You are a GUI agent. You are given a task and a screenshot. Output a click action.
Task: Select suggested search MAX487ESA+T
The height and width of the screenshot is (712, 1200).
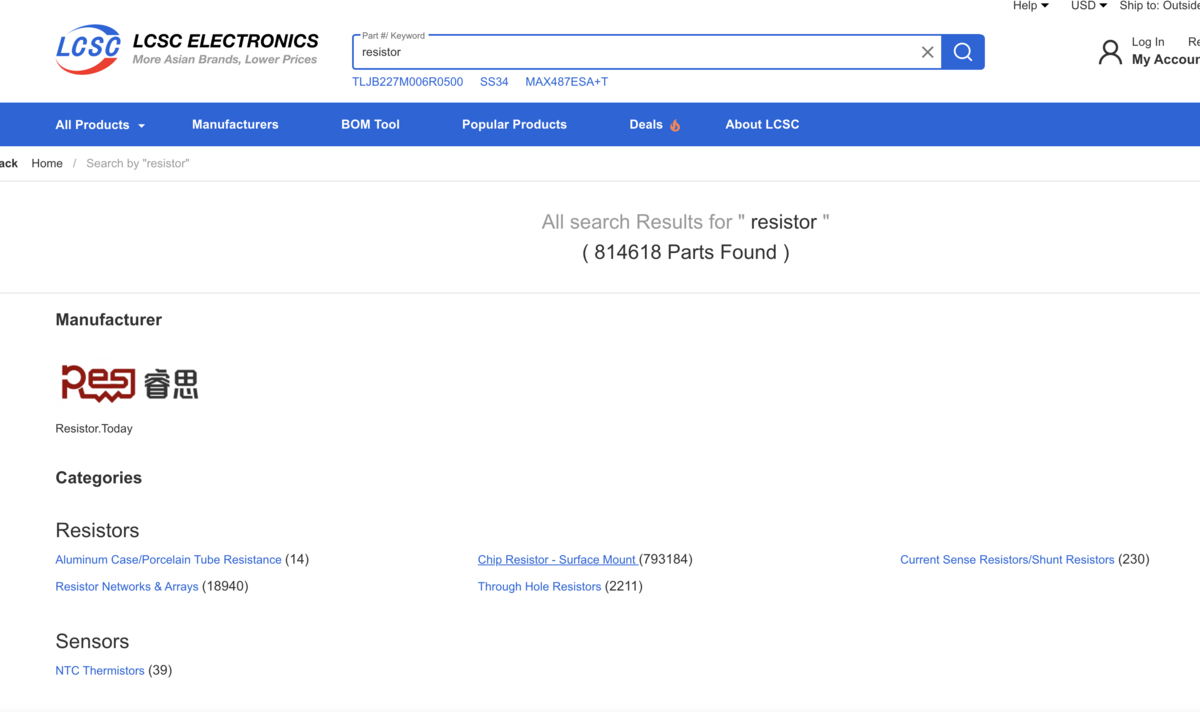click(566, 82)
